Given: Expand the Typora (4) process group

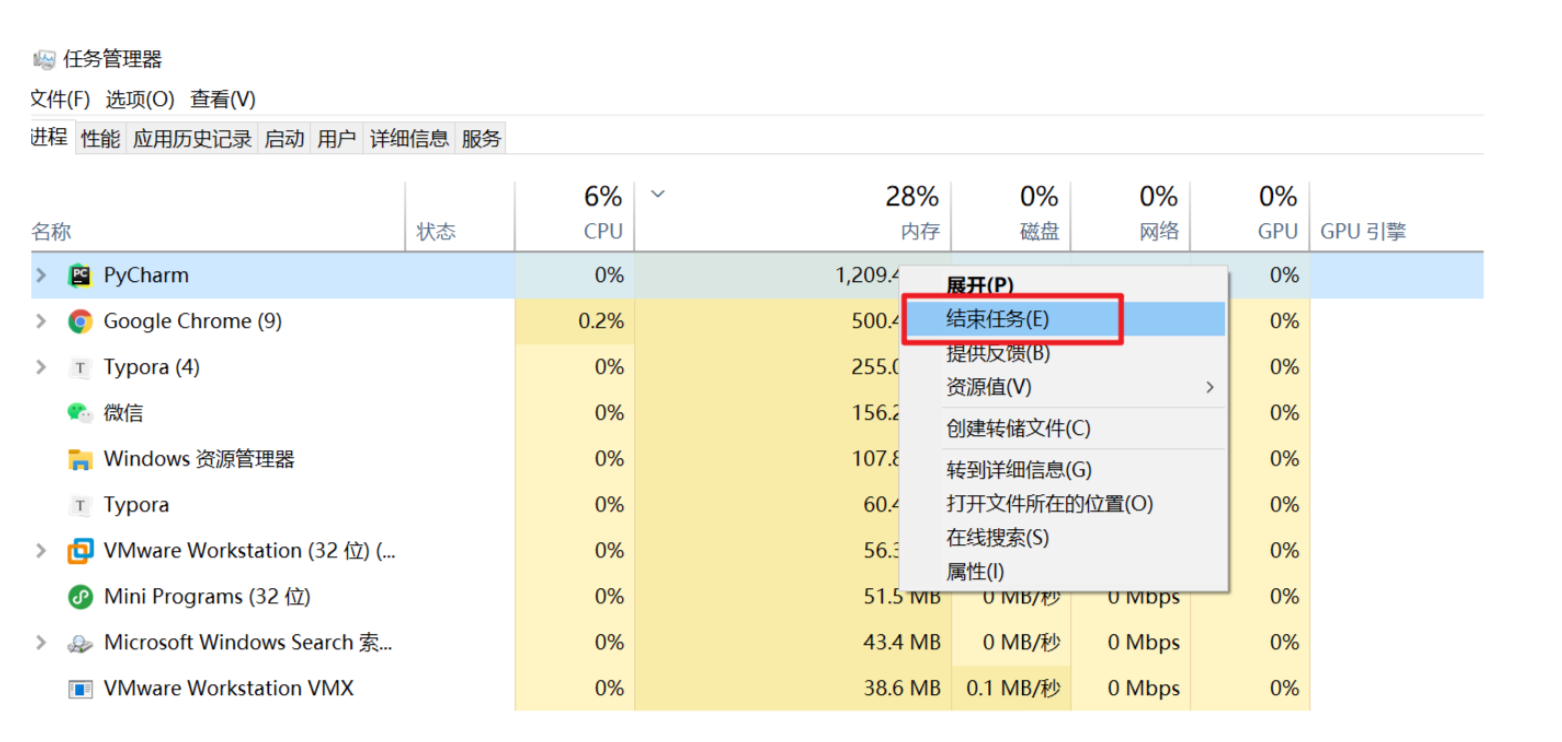Looking at the screenshot, I should click(x=41, y=367).
